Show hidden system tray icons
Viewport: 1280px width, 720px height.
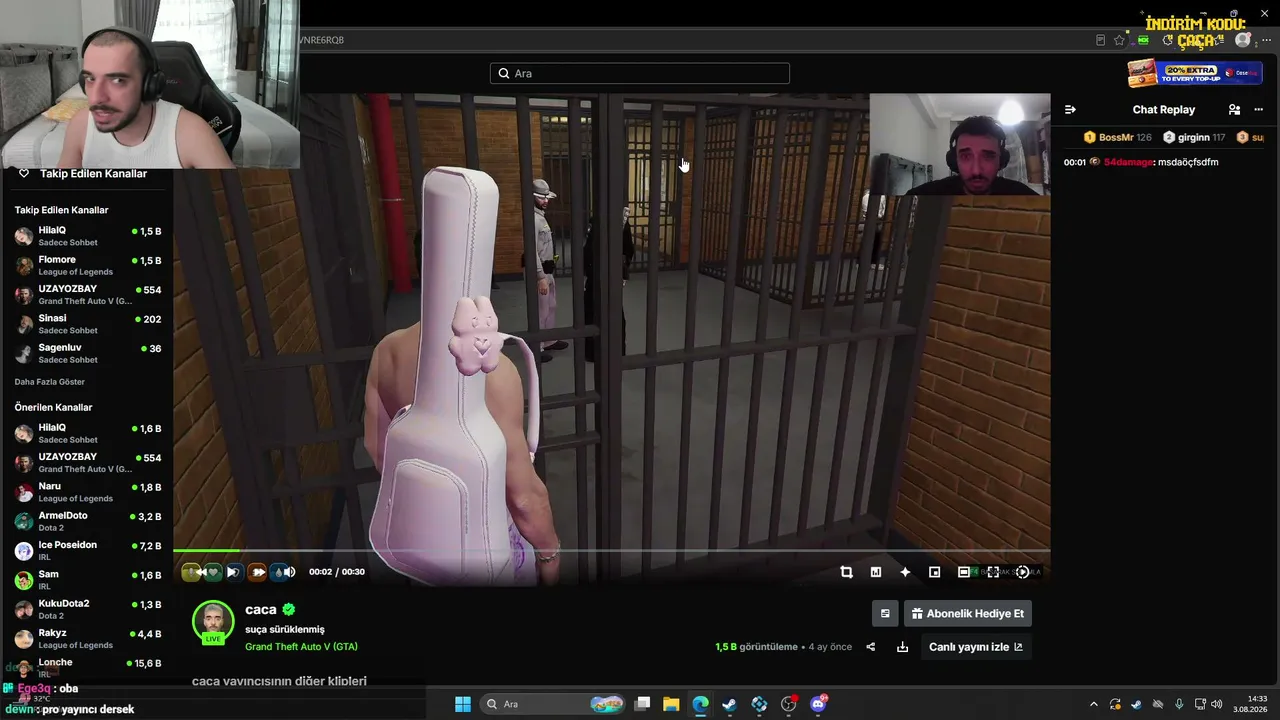[1093, 704]
